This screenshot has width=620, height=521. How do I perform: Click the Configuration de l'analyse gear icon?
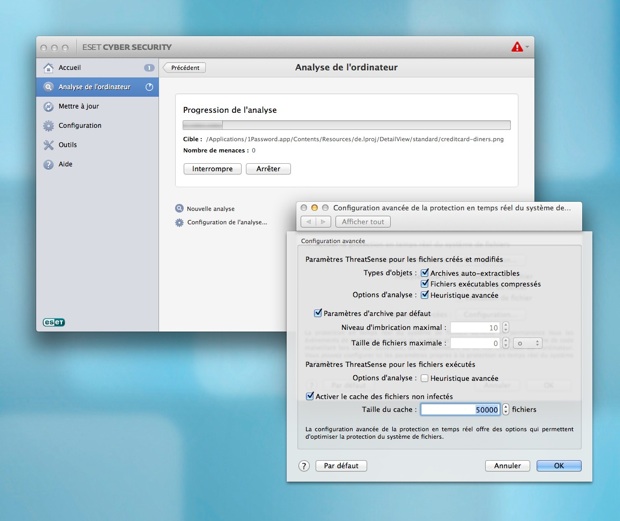(x=179, y=223)
